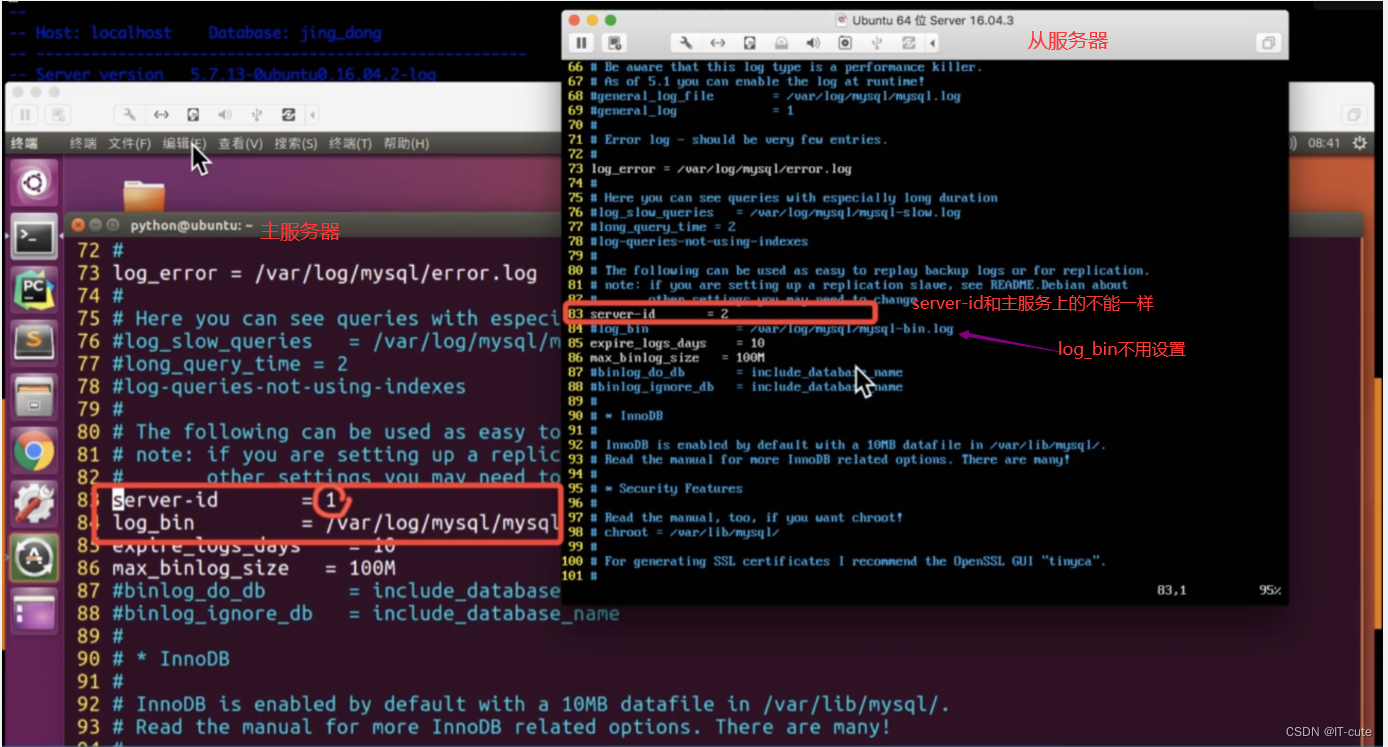Open the Files cabinet icon in dock

pyautogui.click(x=33, y=399)
